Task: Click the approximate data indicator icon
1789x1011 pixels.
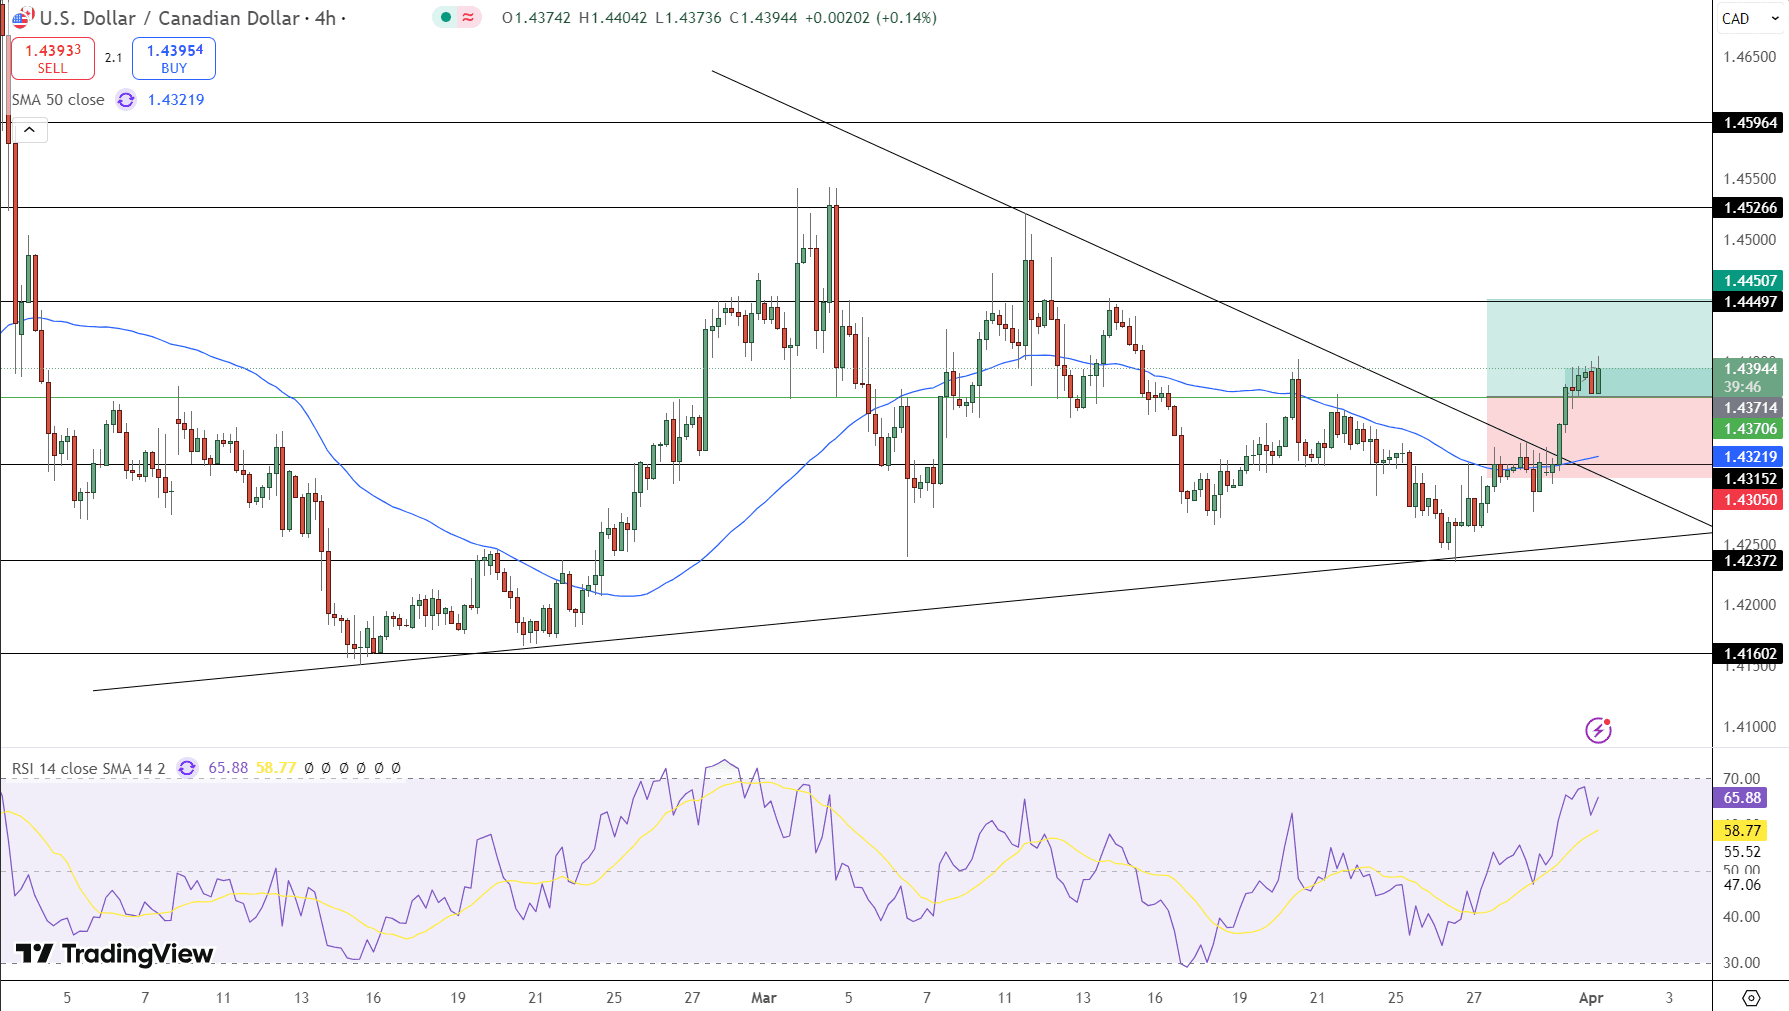Action: (x=468, y=17)
